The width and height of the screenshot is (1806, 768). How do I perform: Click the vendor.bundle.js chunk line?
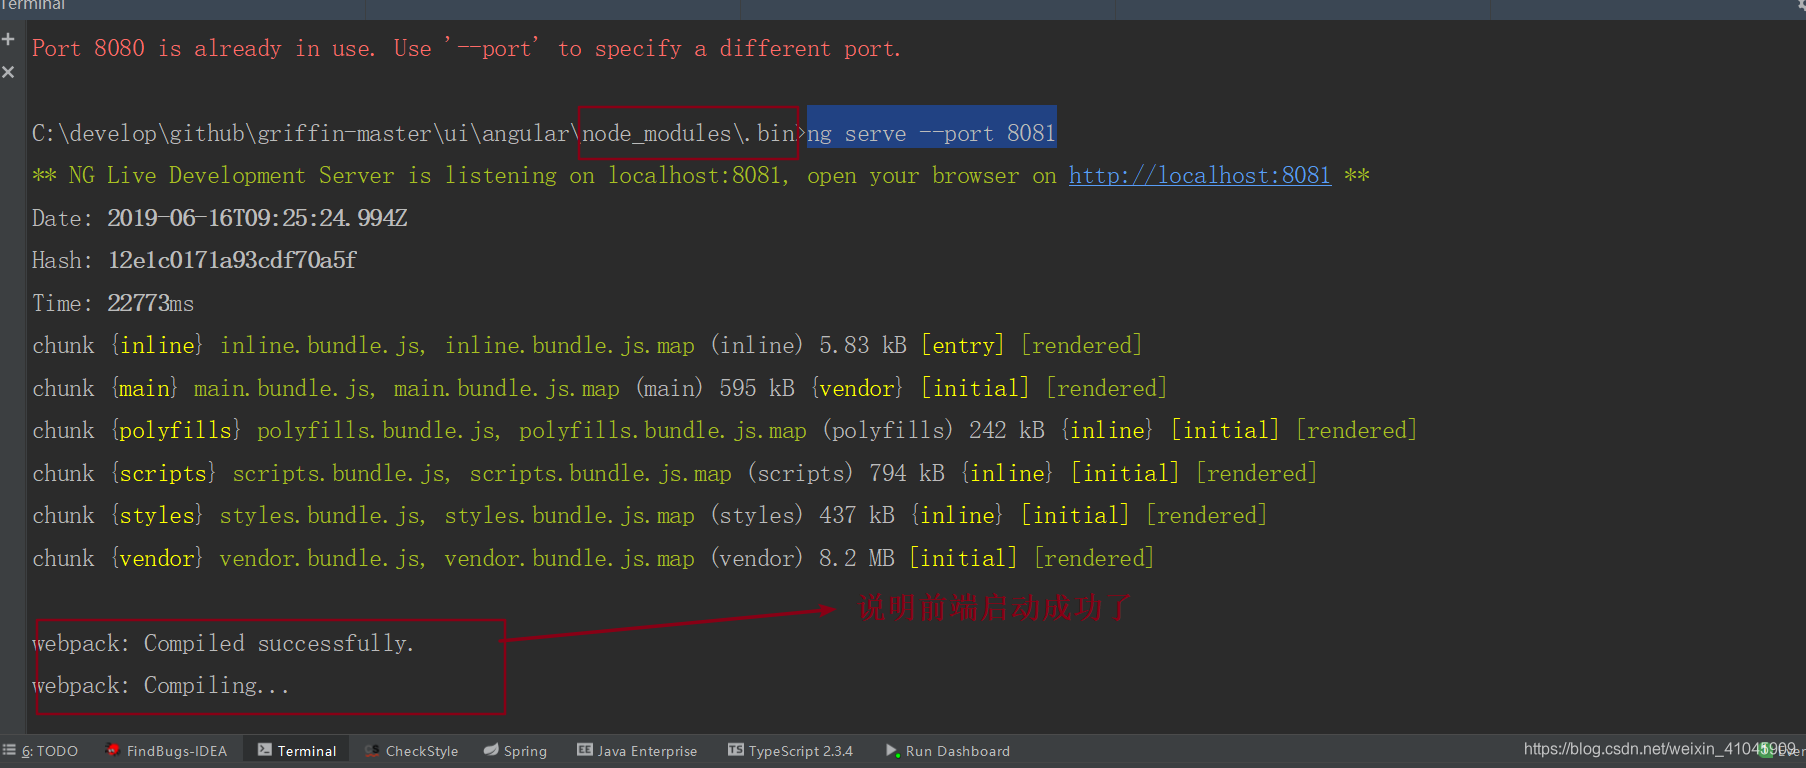pos(593,558)
